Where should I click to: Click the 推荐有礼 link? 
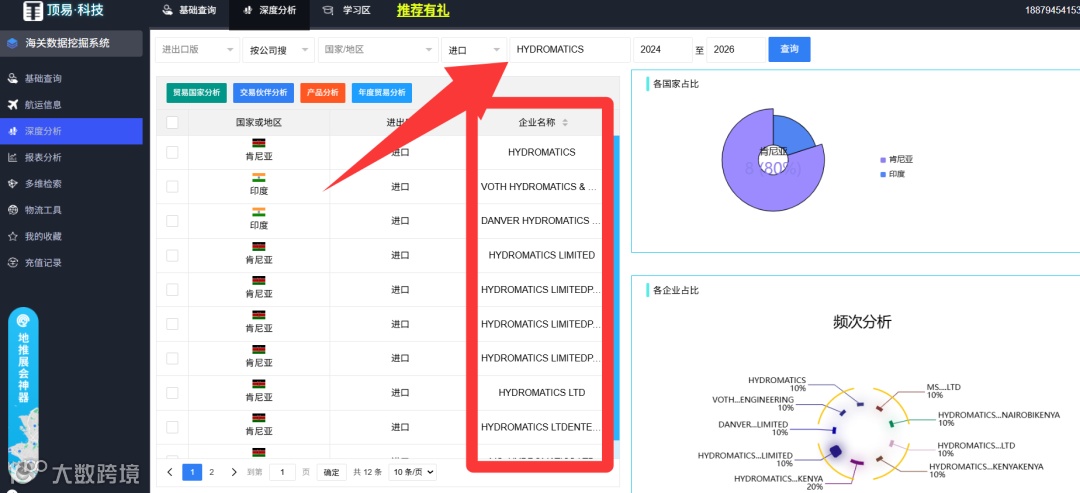(423, 10)
